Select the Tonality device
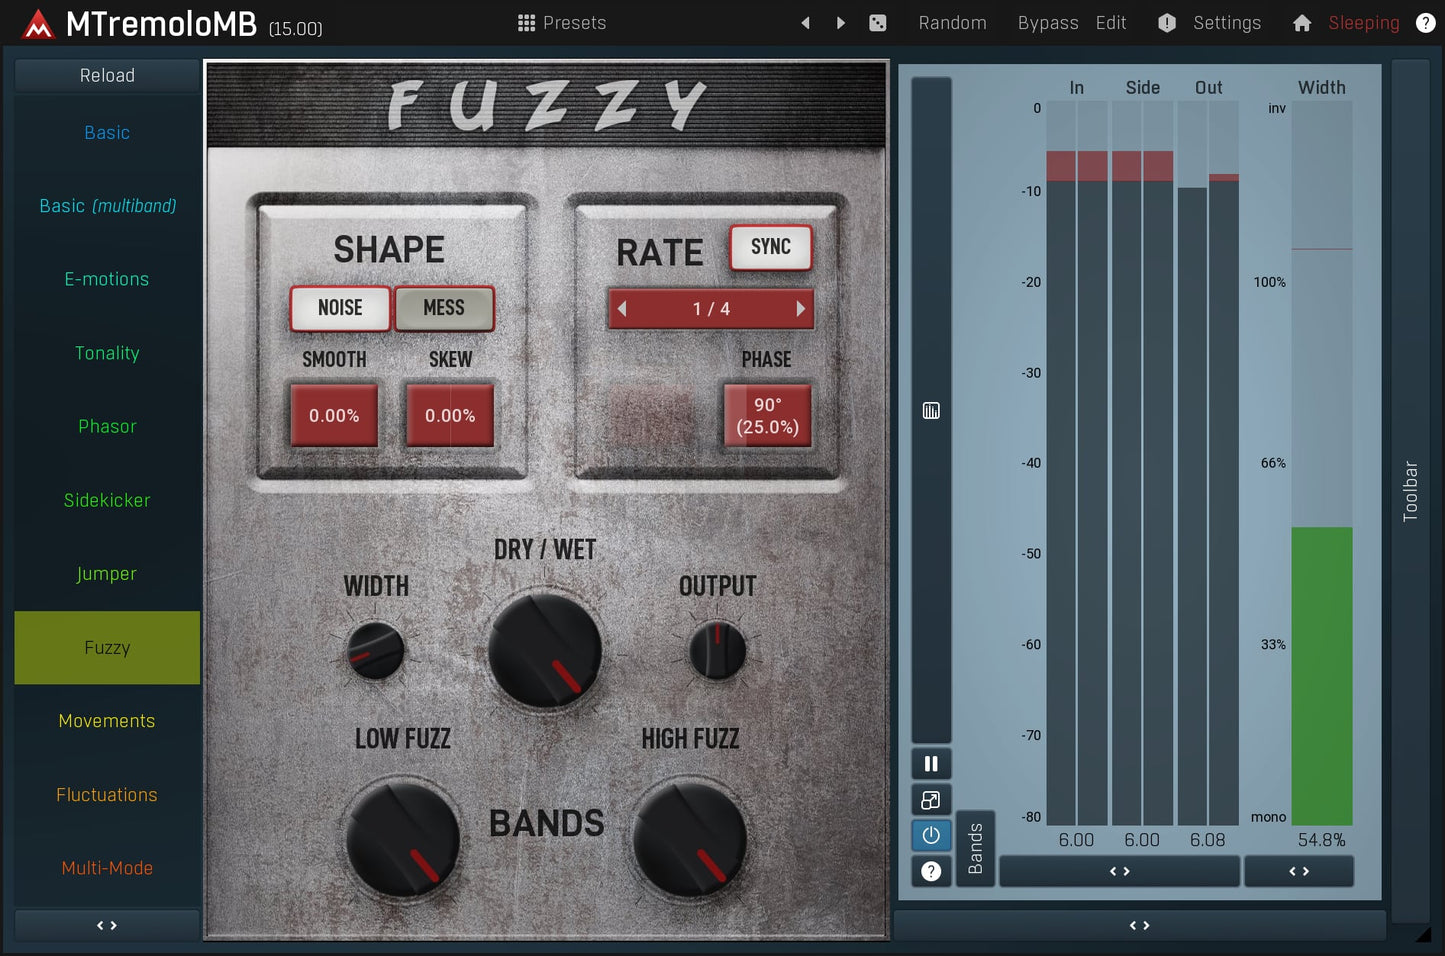Image resolution: width=1445 pixels, height=956 pixels. (x=107, y=353)
